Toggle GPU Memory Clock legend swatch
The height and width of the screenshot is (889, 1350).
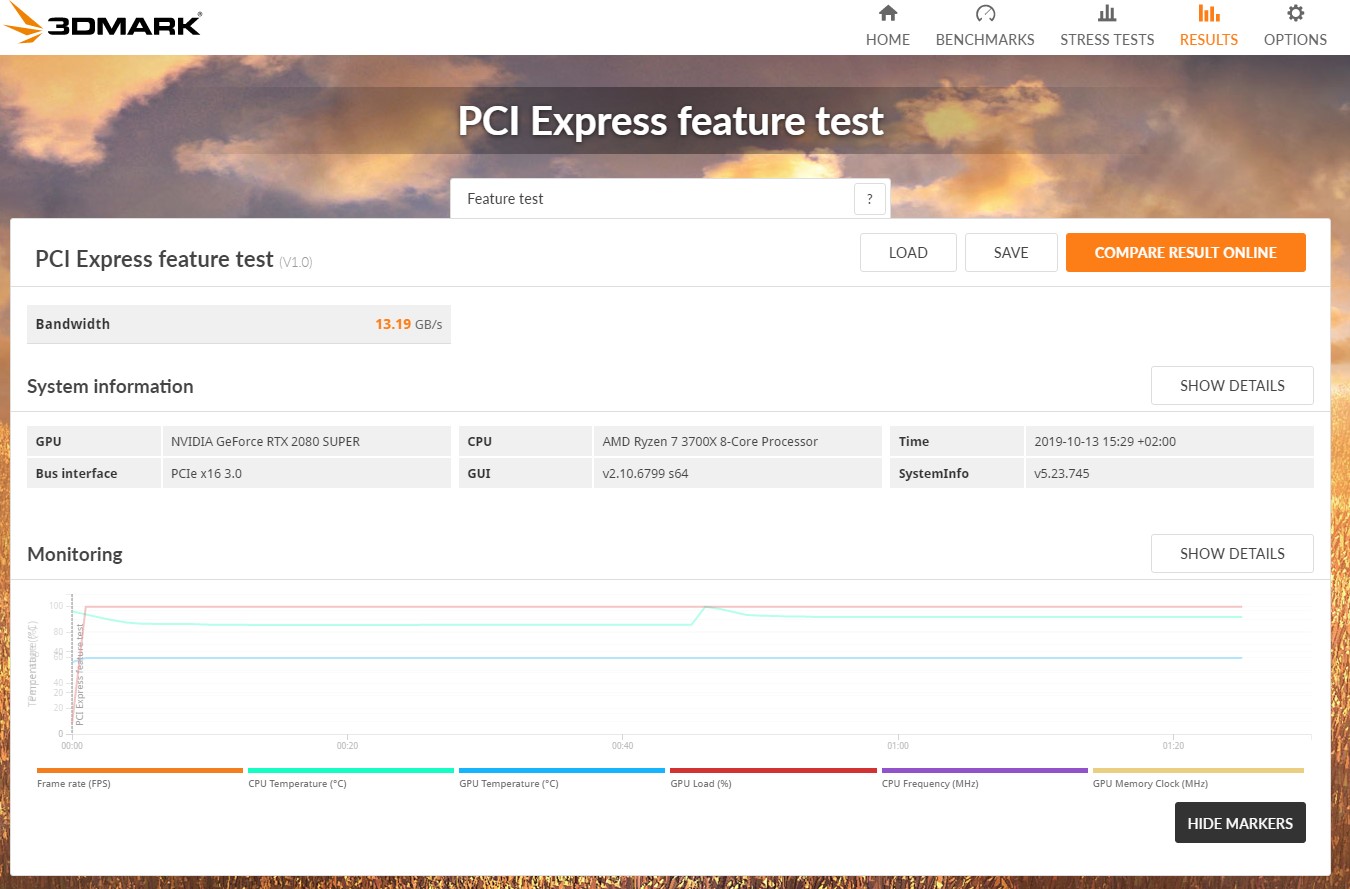pyautogui.click(x=1198, y=770)
